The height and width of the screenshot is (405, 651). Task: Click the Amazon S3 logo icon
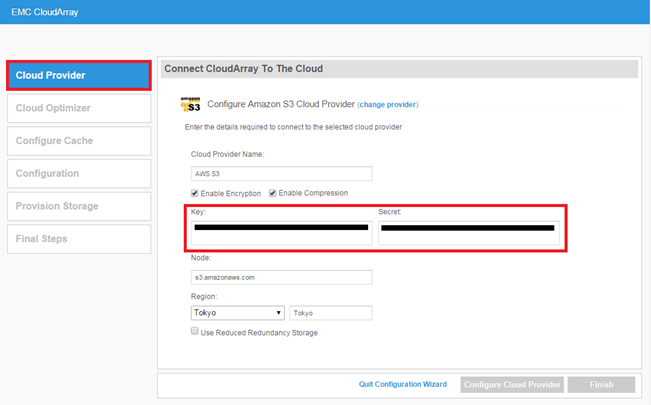(x=191, y=104)
